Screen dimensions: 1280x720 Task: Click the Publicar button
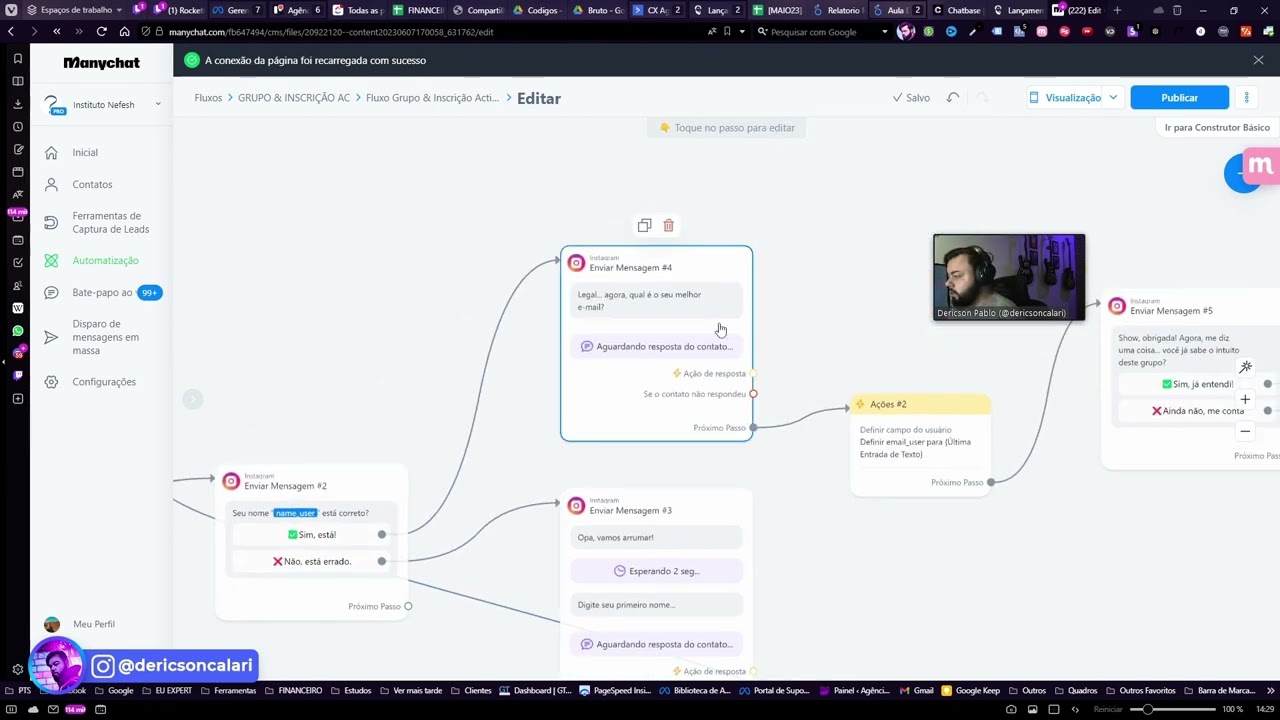point(1179,98)
